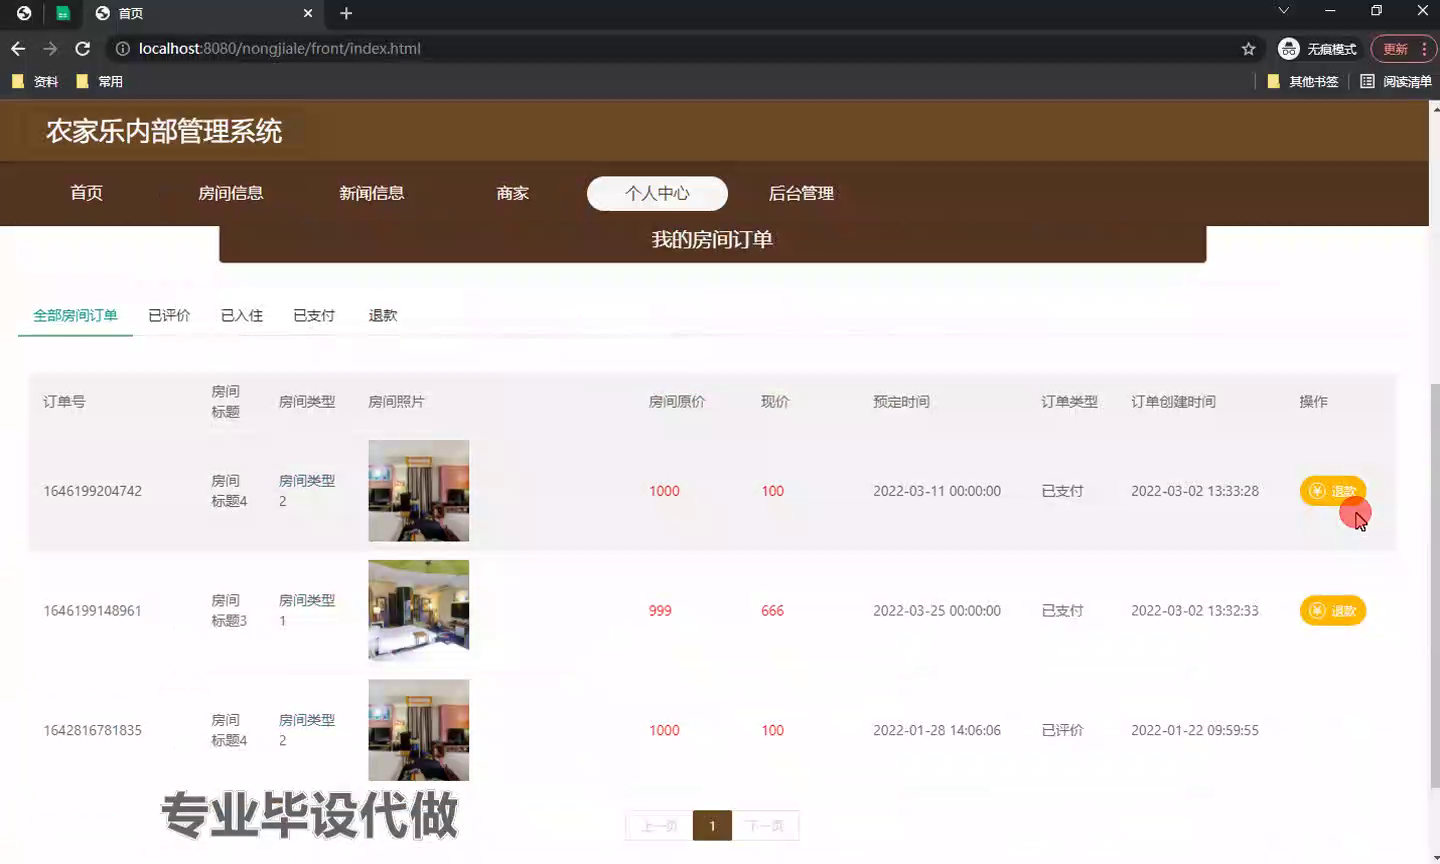This screenshot has height=864, width=1440.
Task: Open the 常用 bookmarks folder
Action: (99, 81)
